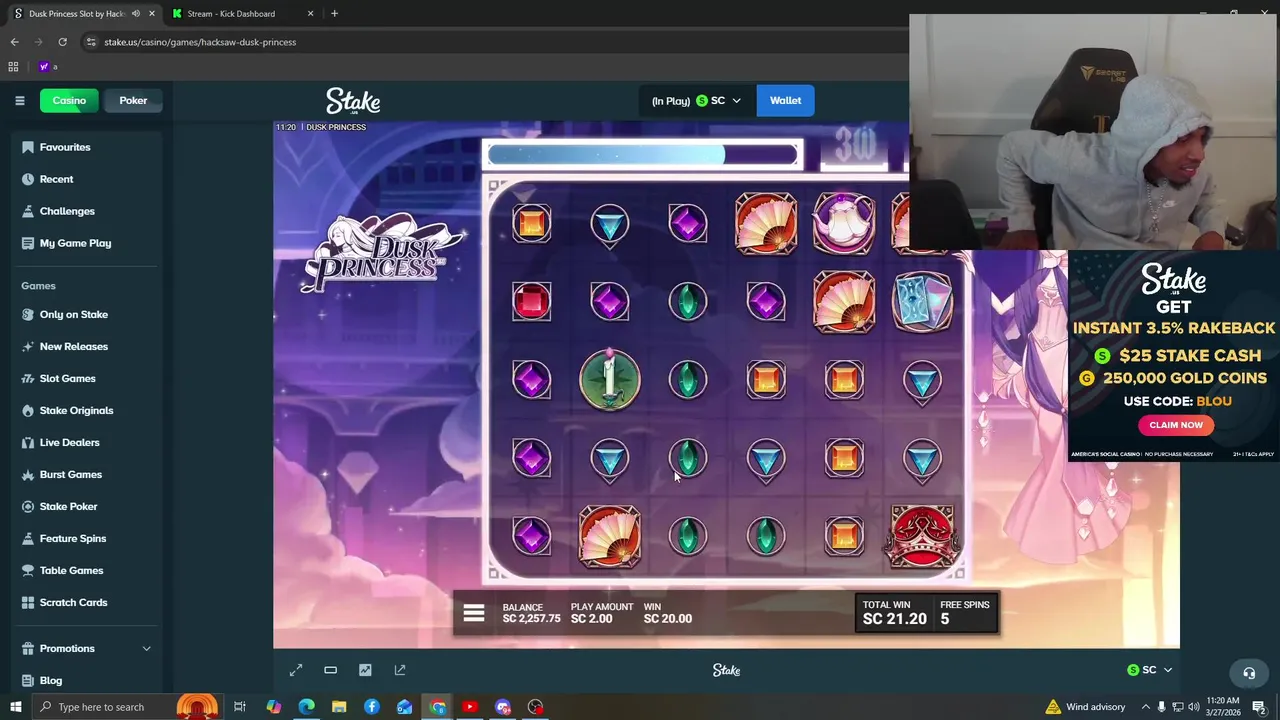Open My Game Play page
Image resolution: width=1280 pixels, height=720 pixels.
(x=75, y=243)
